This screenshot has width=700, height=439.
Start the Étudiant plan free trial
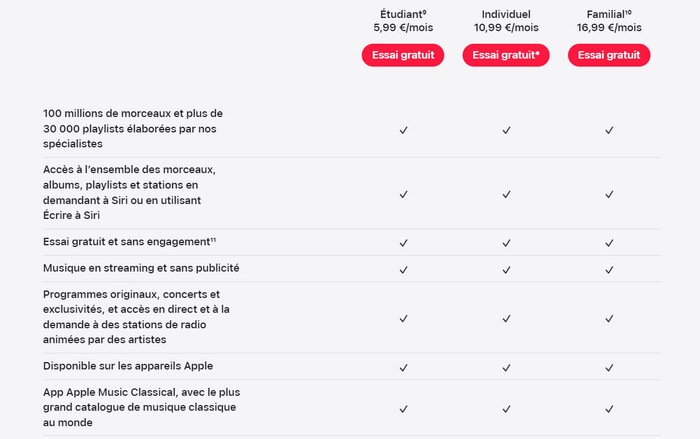coord(403,55)
